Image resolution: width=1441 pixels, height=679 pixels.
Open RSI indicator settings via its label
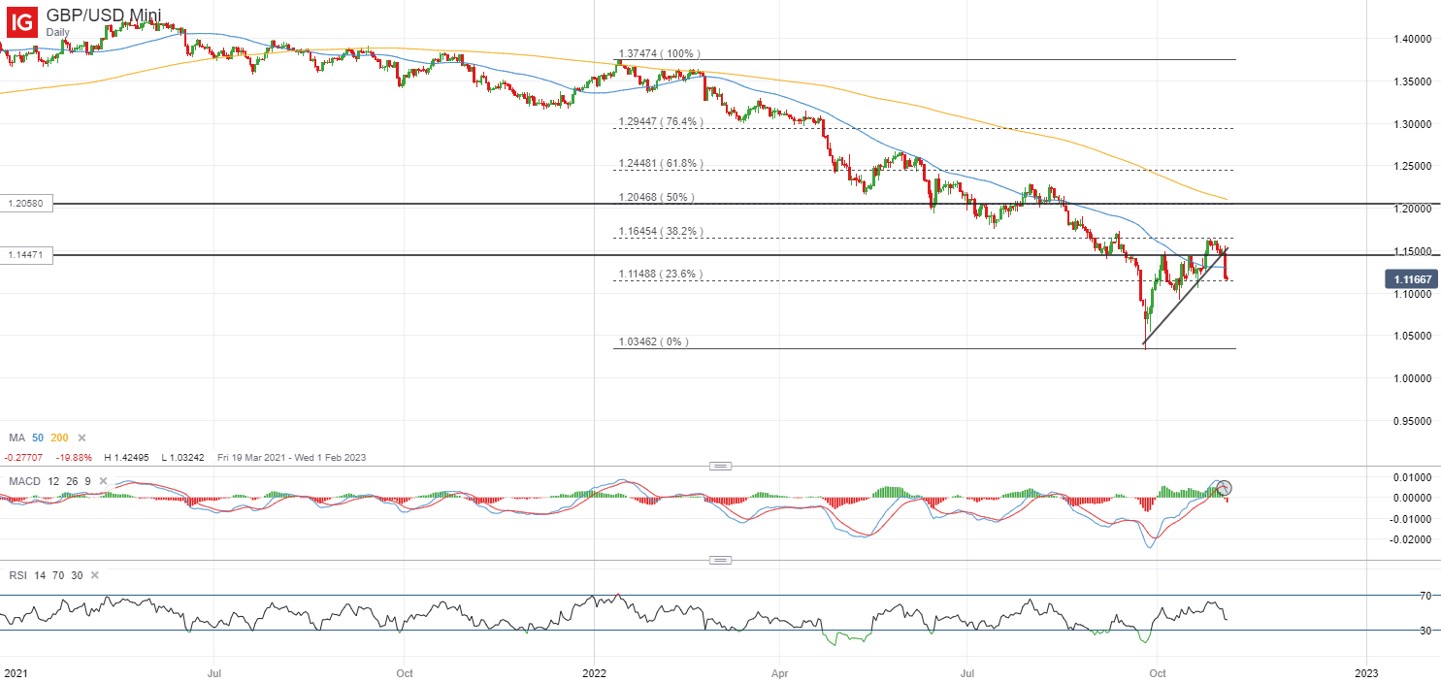[17, 575]
